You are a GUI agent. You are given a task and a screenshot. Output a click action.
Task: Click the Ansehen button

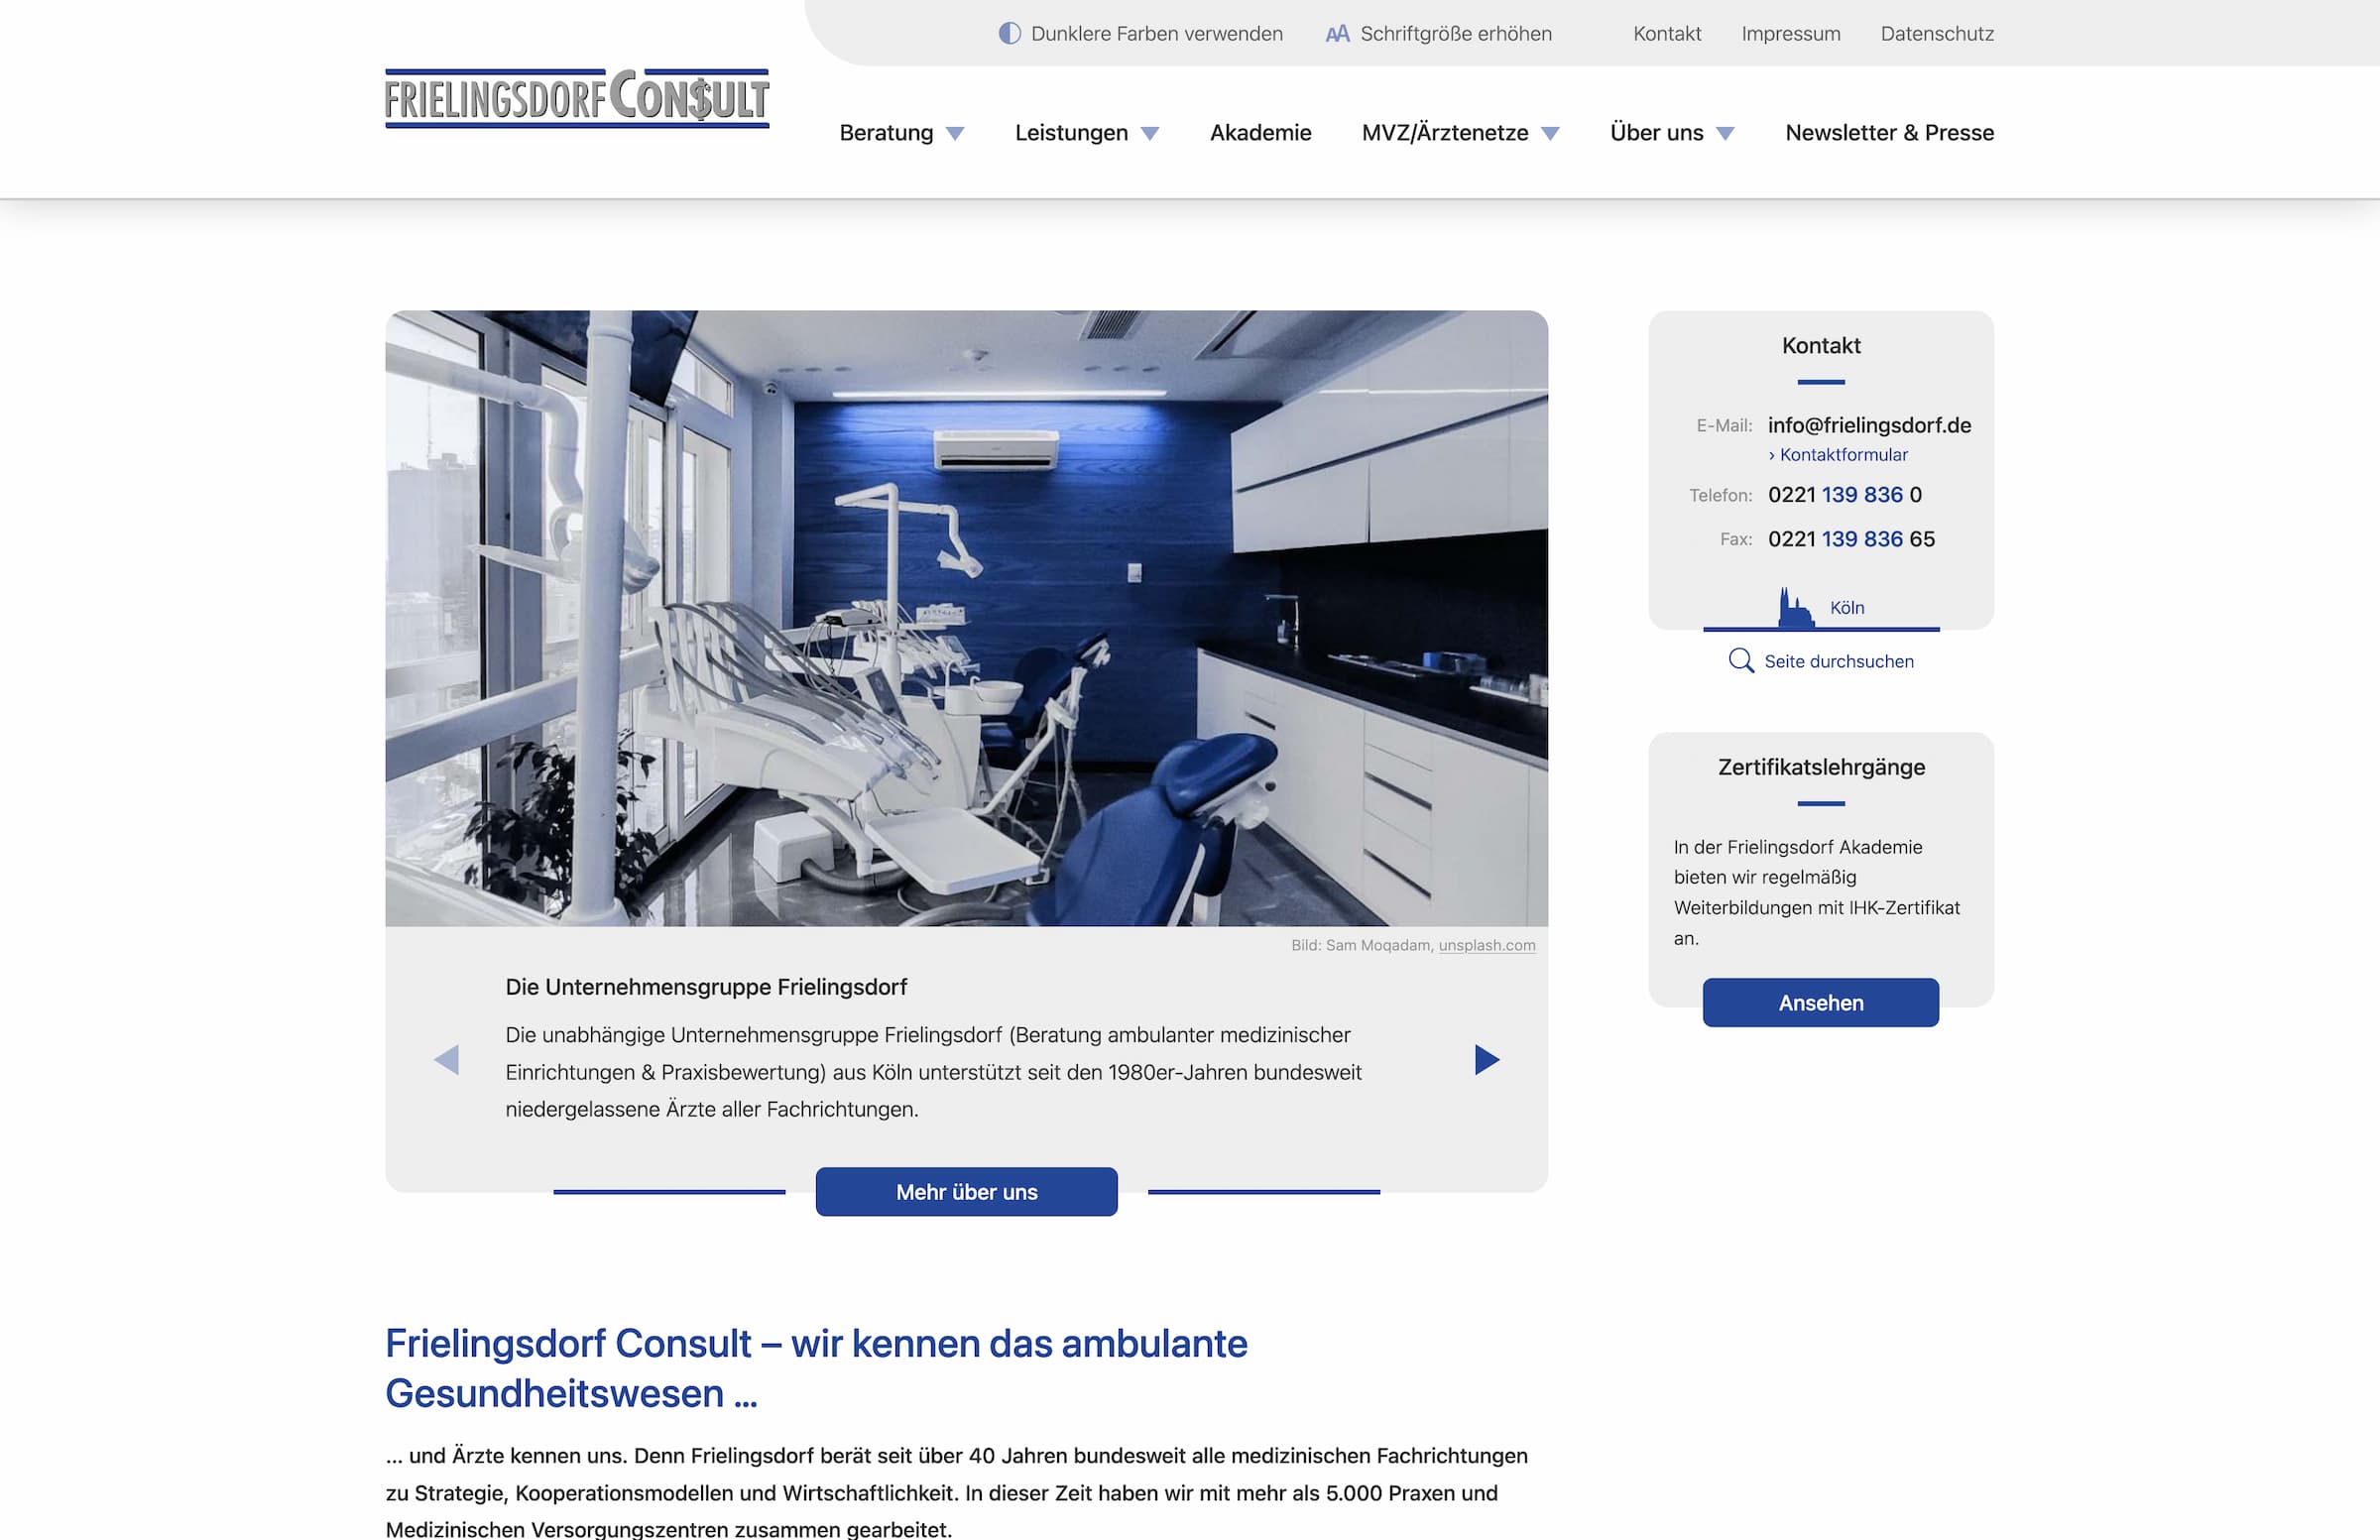(1820, 1002)
